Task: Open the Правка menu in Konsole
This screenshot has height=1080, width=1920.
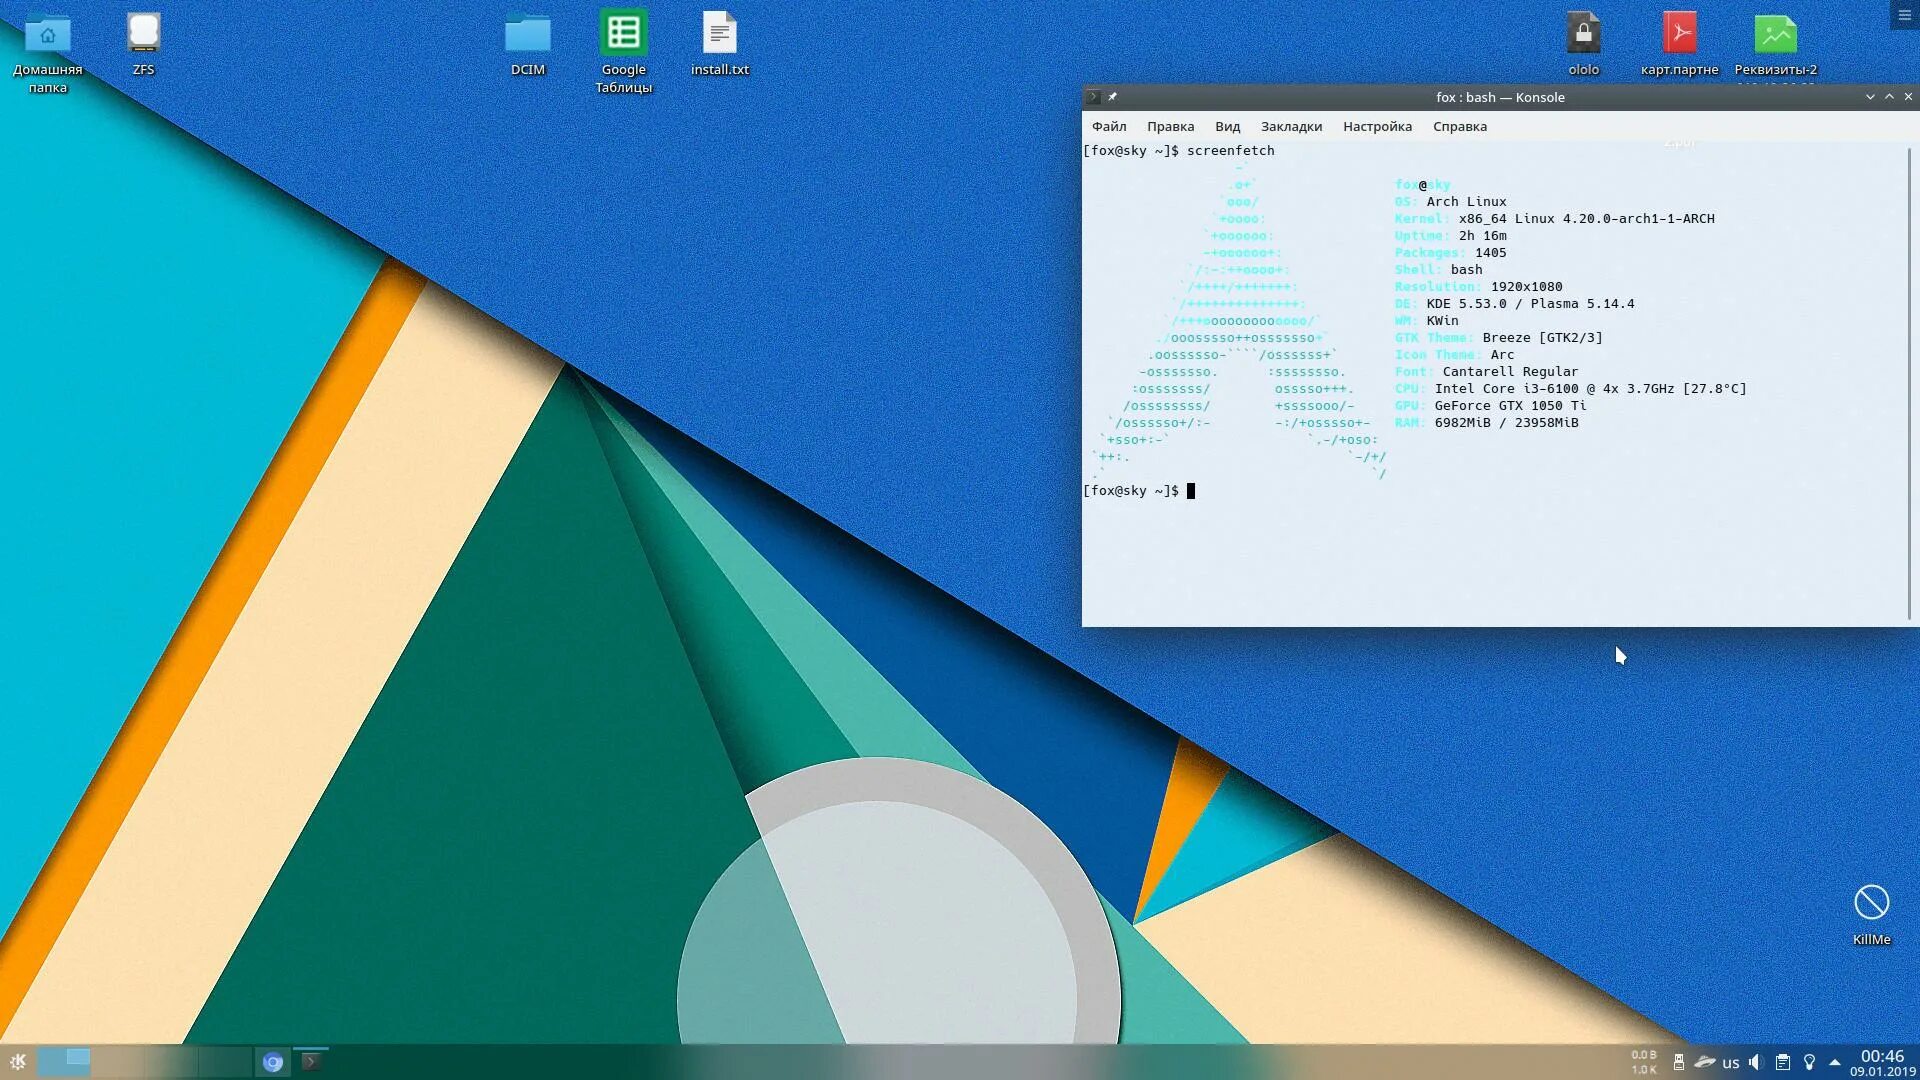Action: pyautogui.click(x=1170, y=126)
